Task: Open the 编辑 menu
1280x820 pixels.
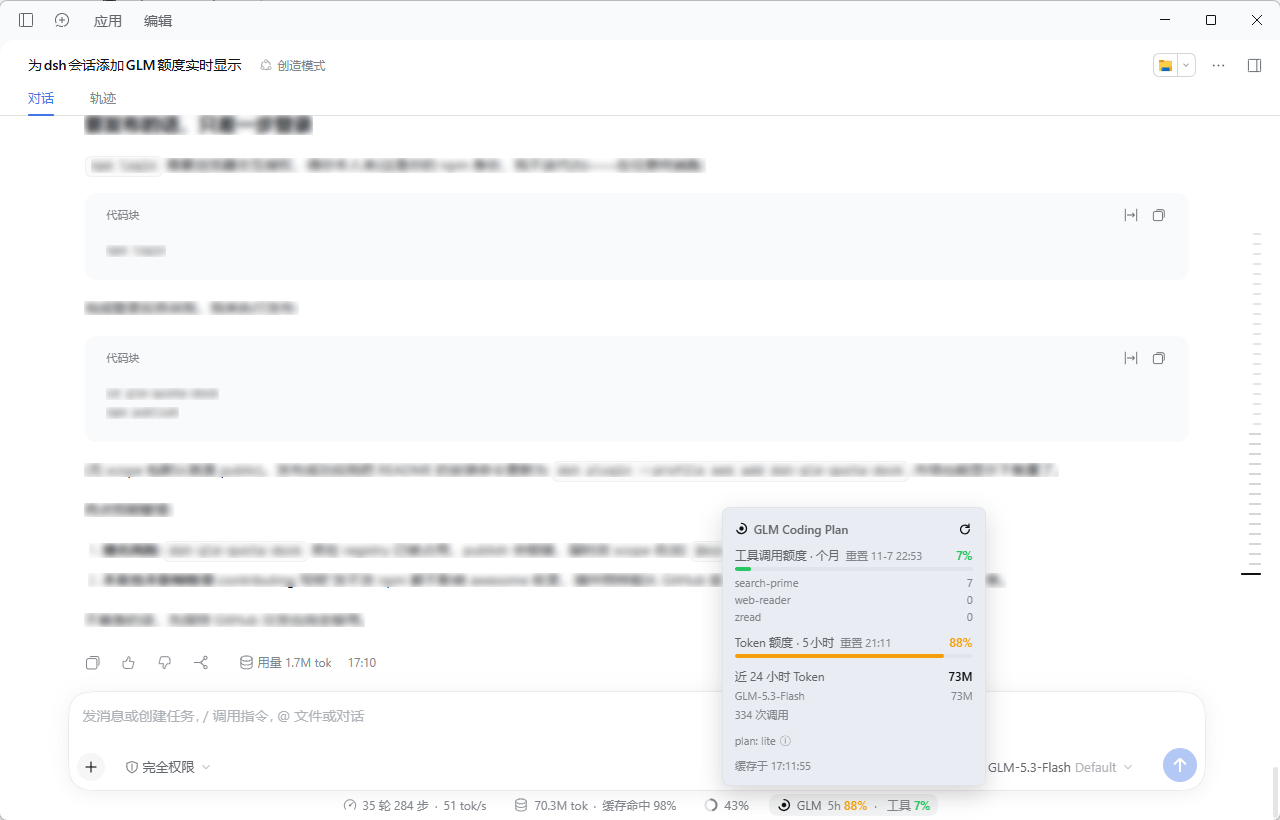Action: point(157,21)
